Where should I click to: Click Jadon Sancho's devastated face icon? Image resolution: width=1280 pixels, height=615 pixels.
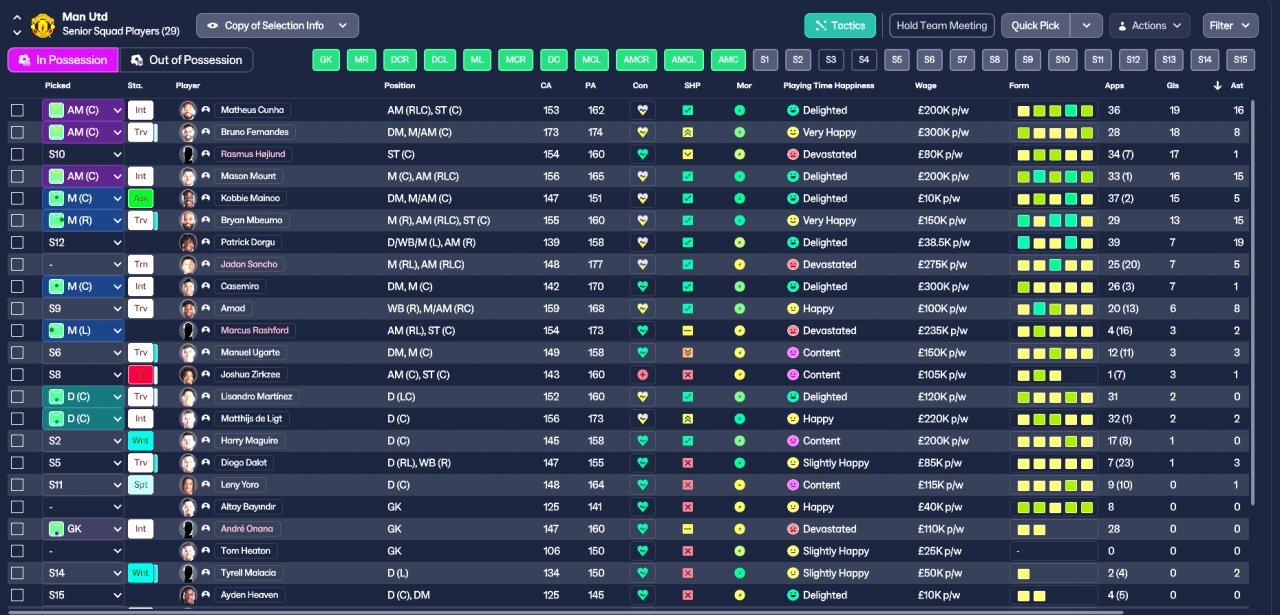793,264
